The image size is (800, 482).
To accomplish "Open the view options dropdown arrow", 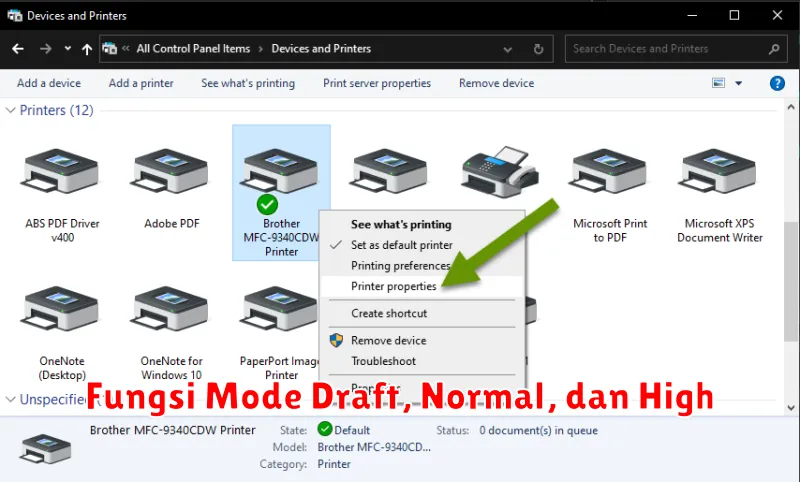I will (738, 83).
